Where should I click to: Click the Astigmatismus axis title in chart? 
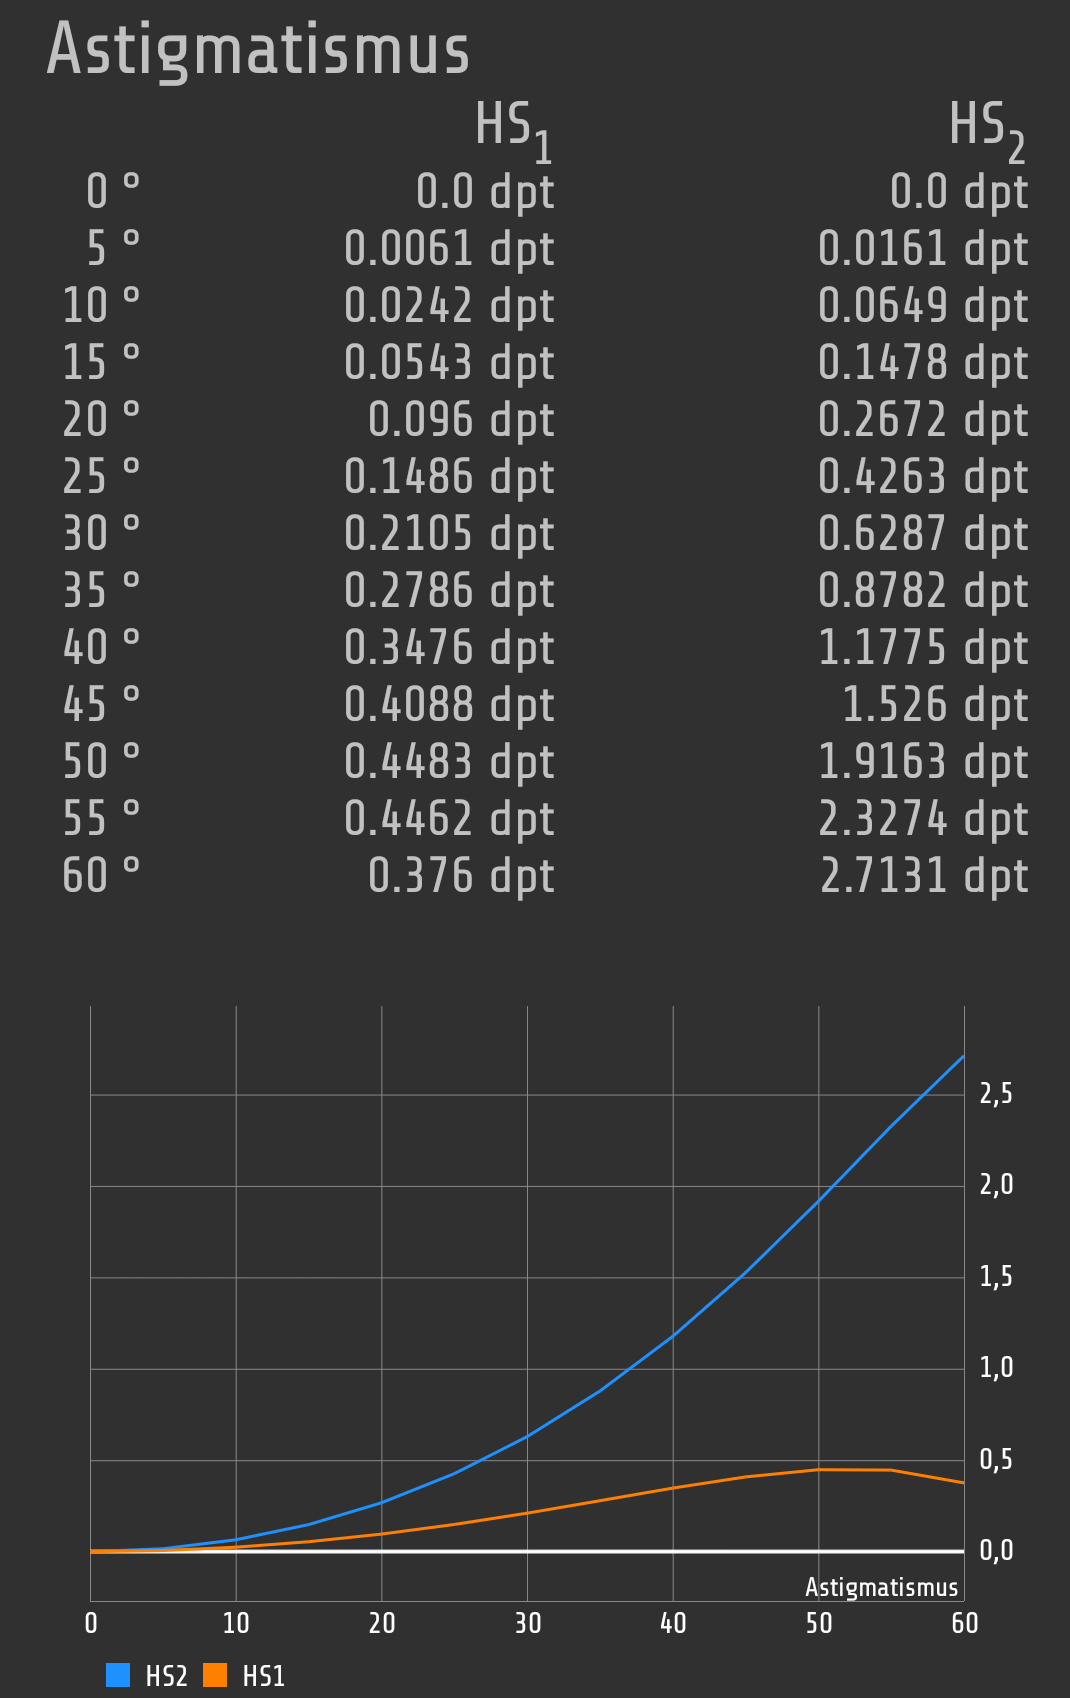tap(881, 1587)
